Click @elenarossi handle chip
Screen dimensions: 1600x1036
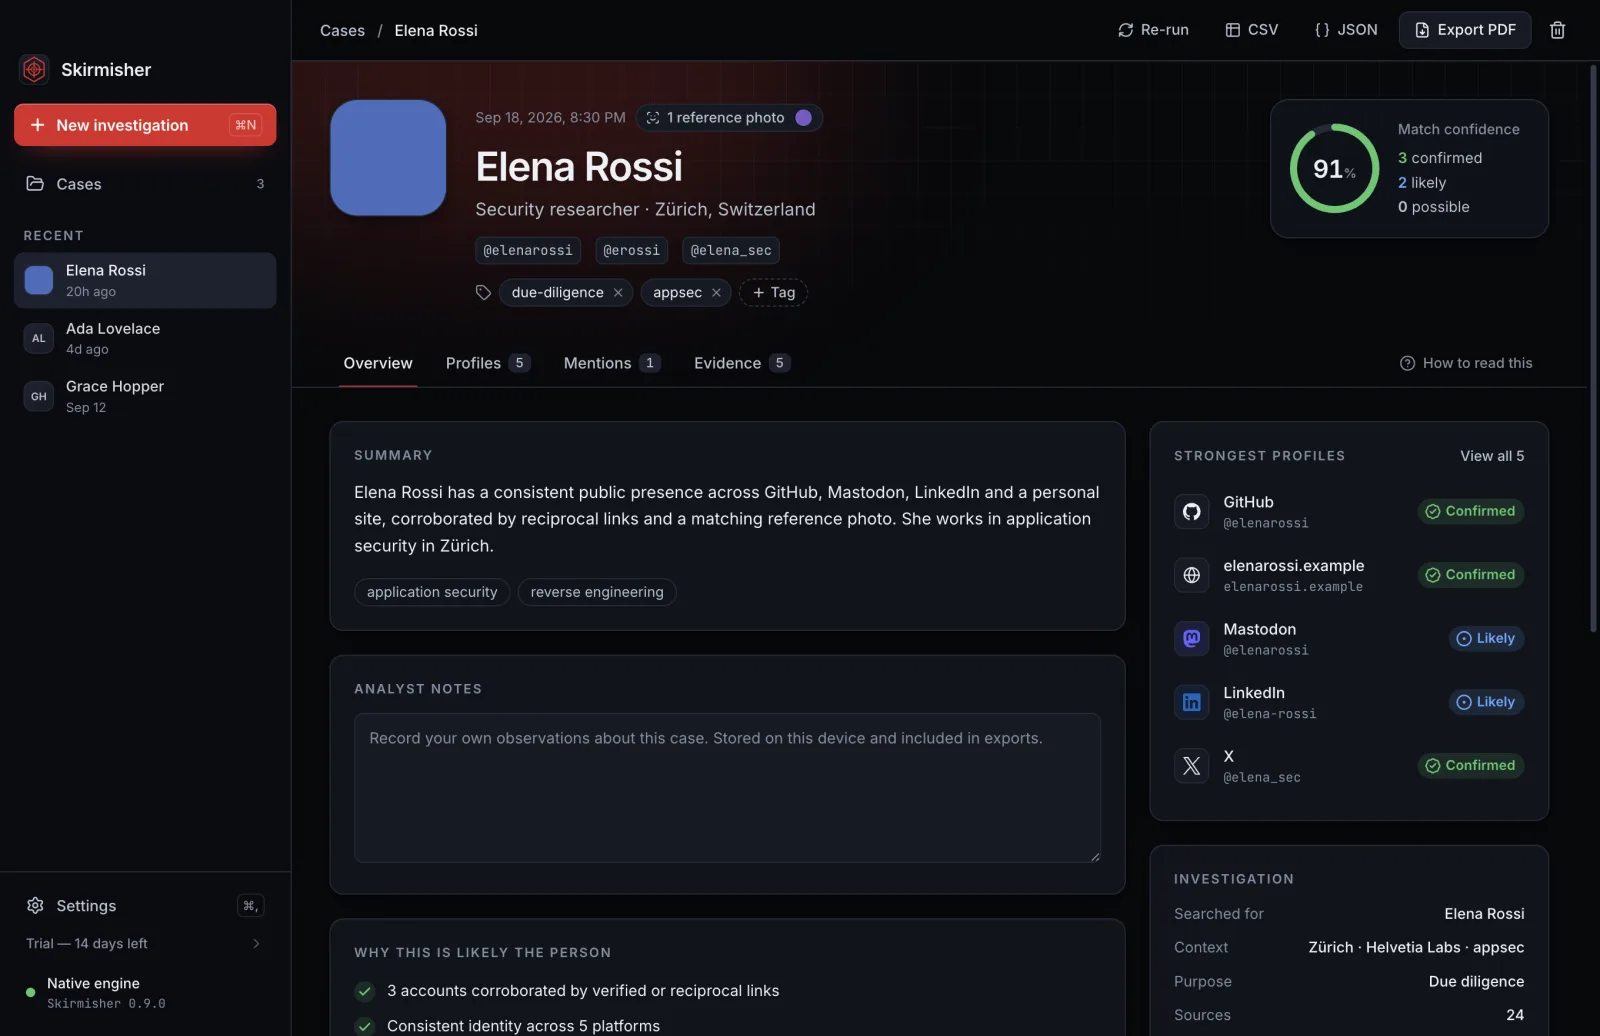pos(528,250)
